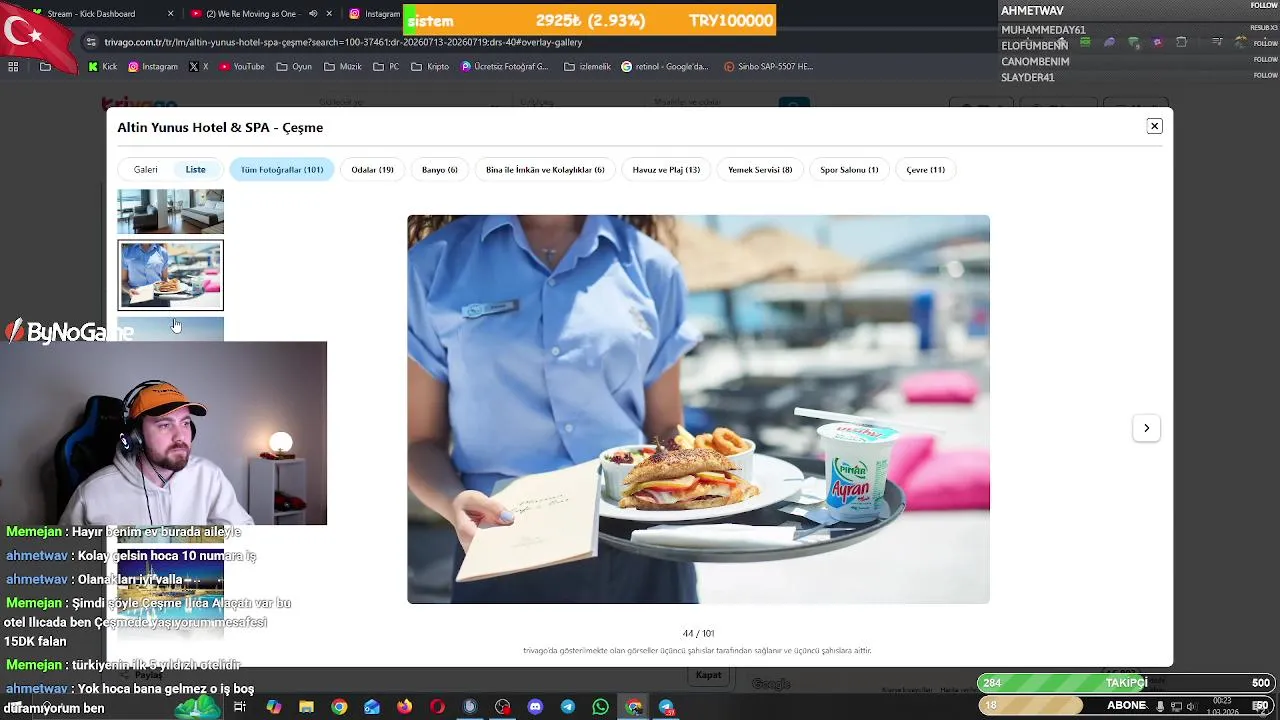1280x720 pixels.
Task: Open the X bookmark
Action: 199,67
